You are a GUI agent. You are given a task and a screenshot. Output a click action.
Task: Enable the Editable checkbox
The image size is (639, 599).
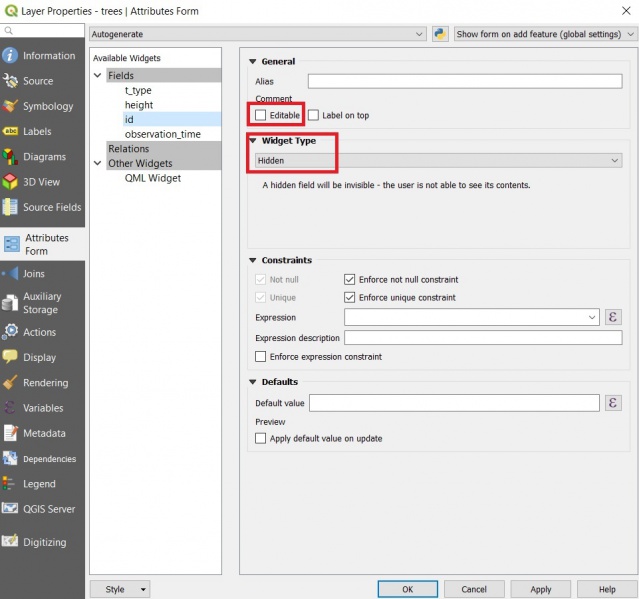[x=261, y=116]
